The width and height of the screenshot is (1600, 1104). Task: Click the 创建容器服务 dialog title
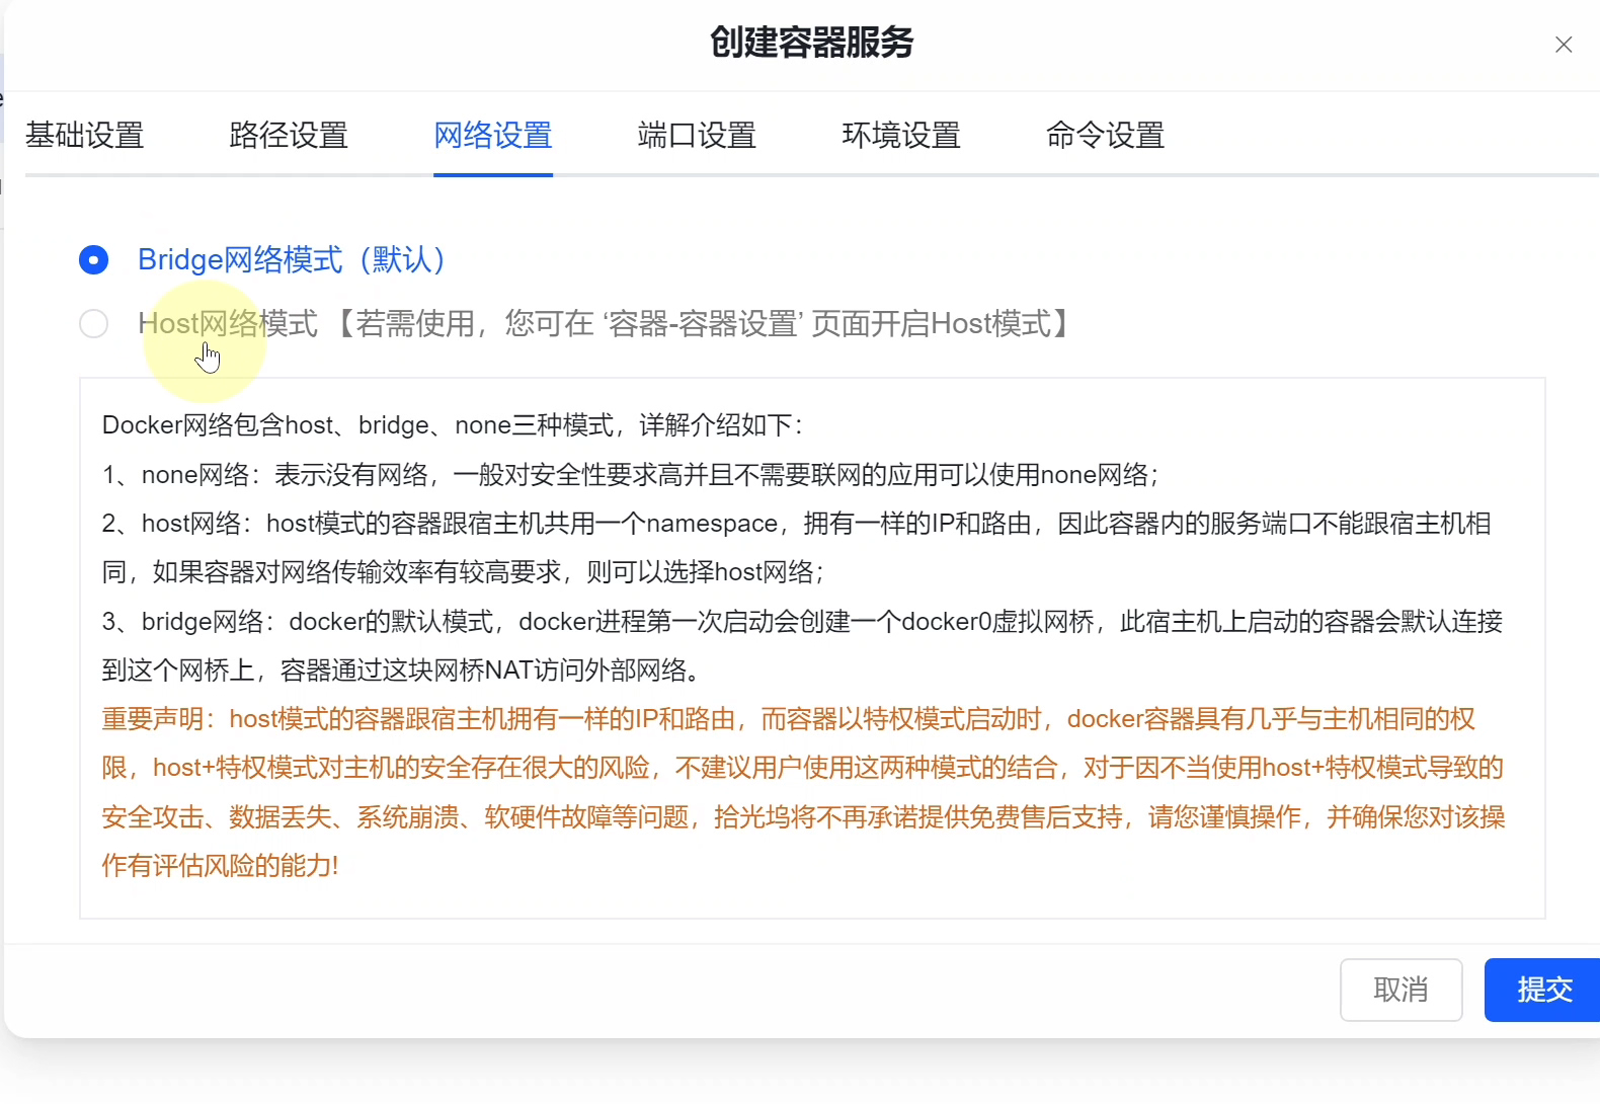point(812,43)
